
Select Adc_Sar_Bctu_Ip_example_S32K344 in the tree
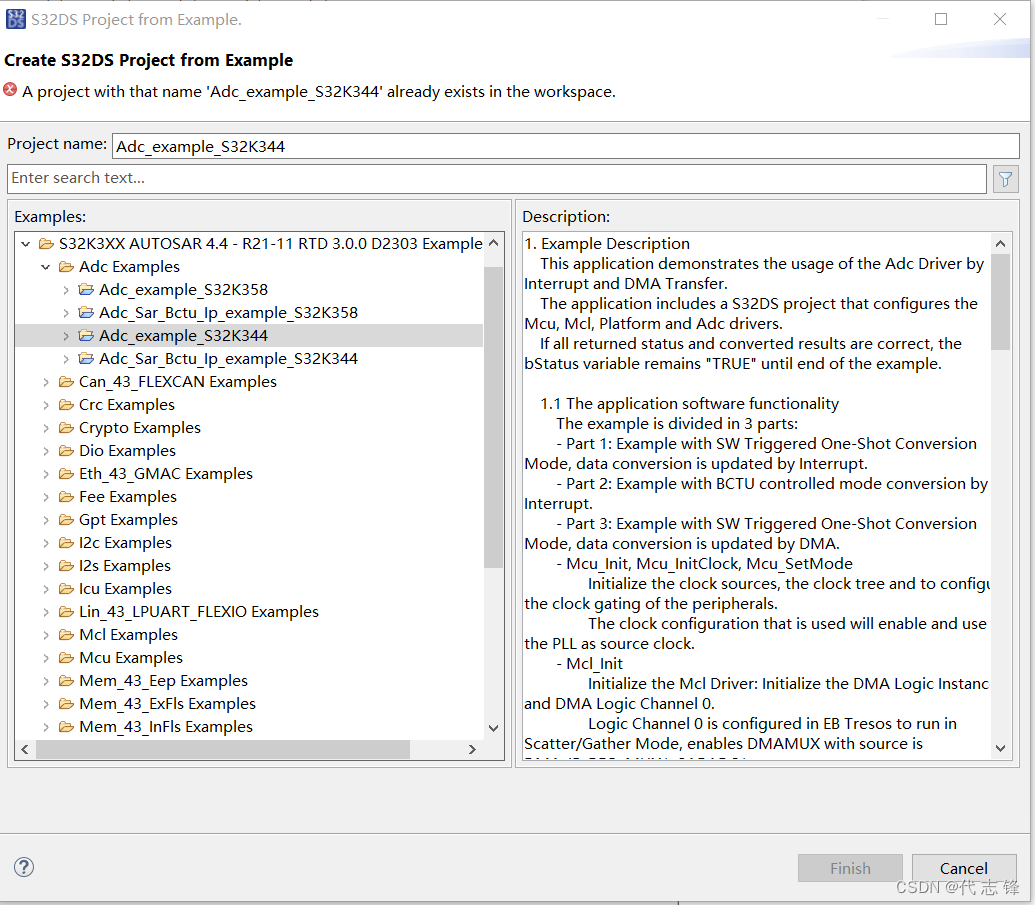[x=228, y=358]
